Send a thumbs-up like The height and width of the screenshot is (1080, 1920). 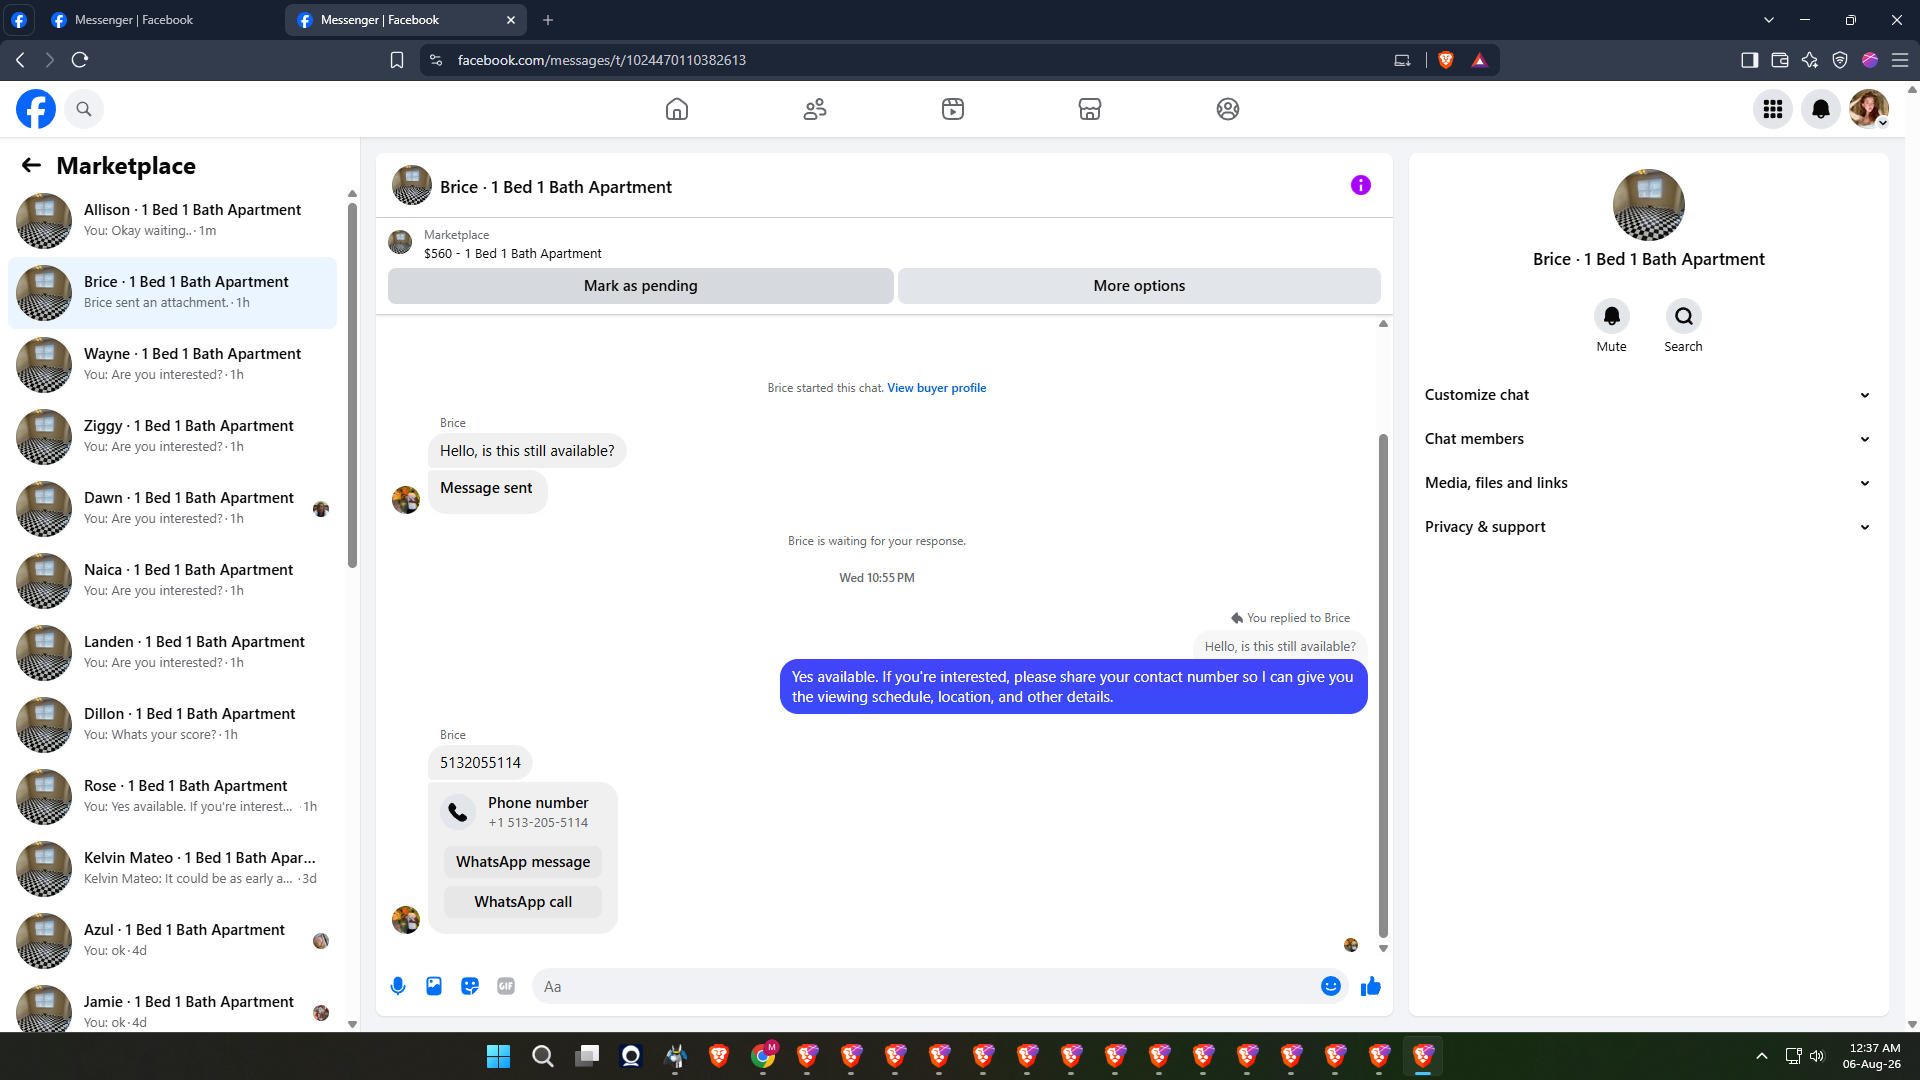pos(1371,986)
